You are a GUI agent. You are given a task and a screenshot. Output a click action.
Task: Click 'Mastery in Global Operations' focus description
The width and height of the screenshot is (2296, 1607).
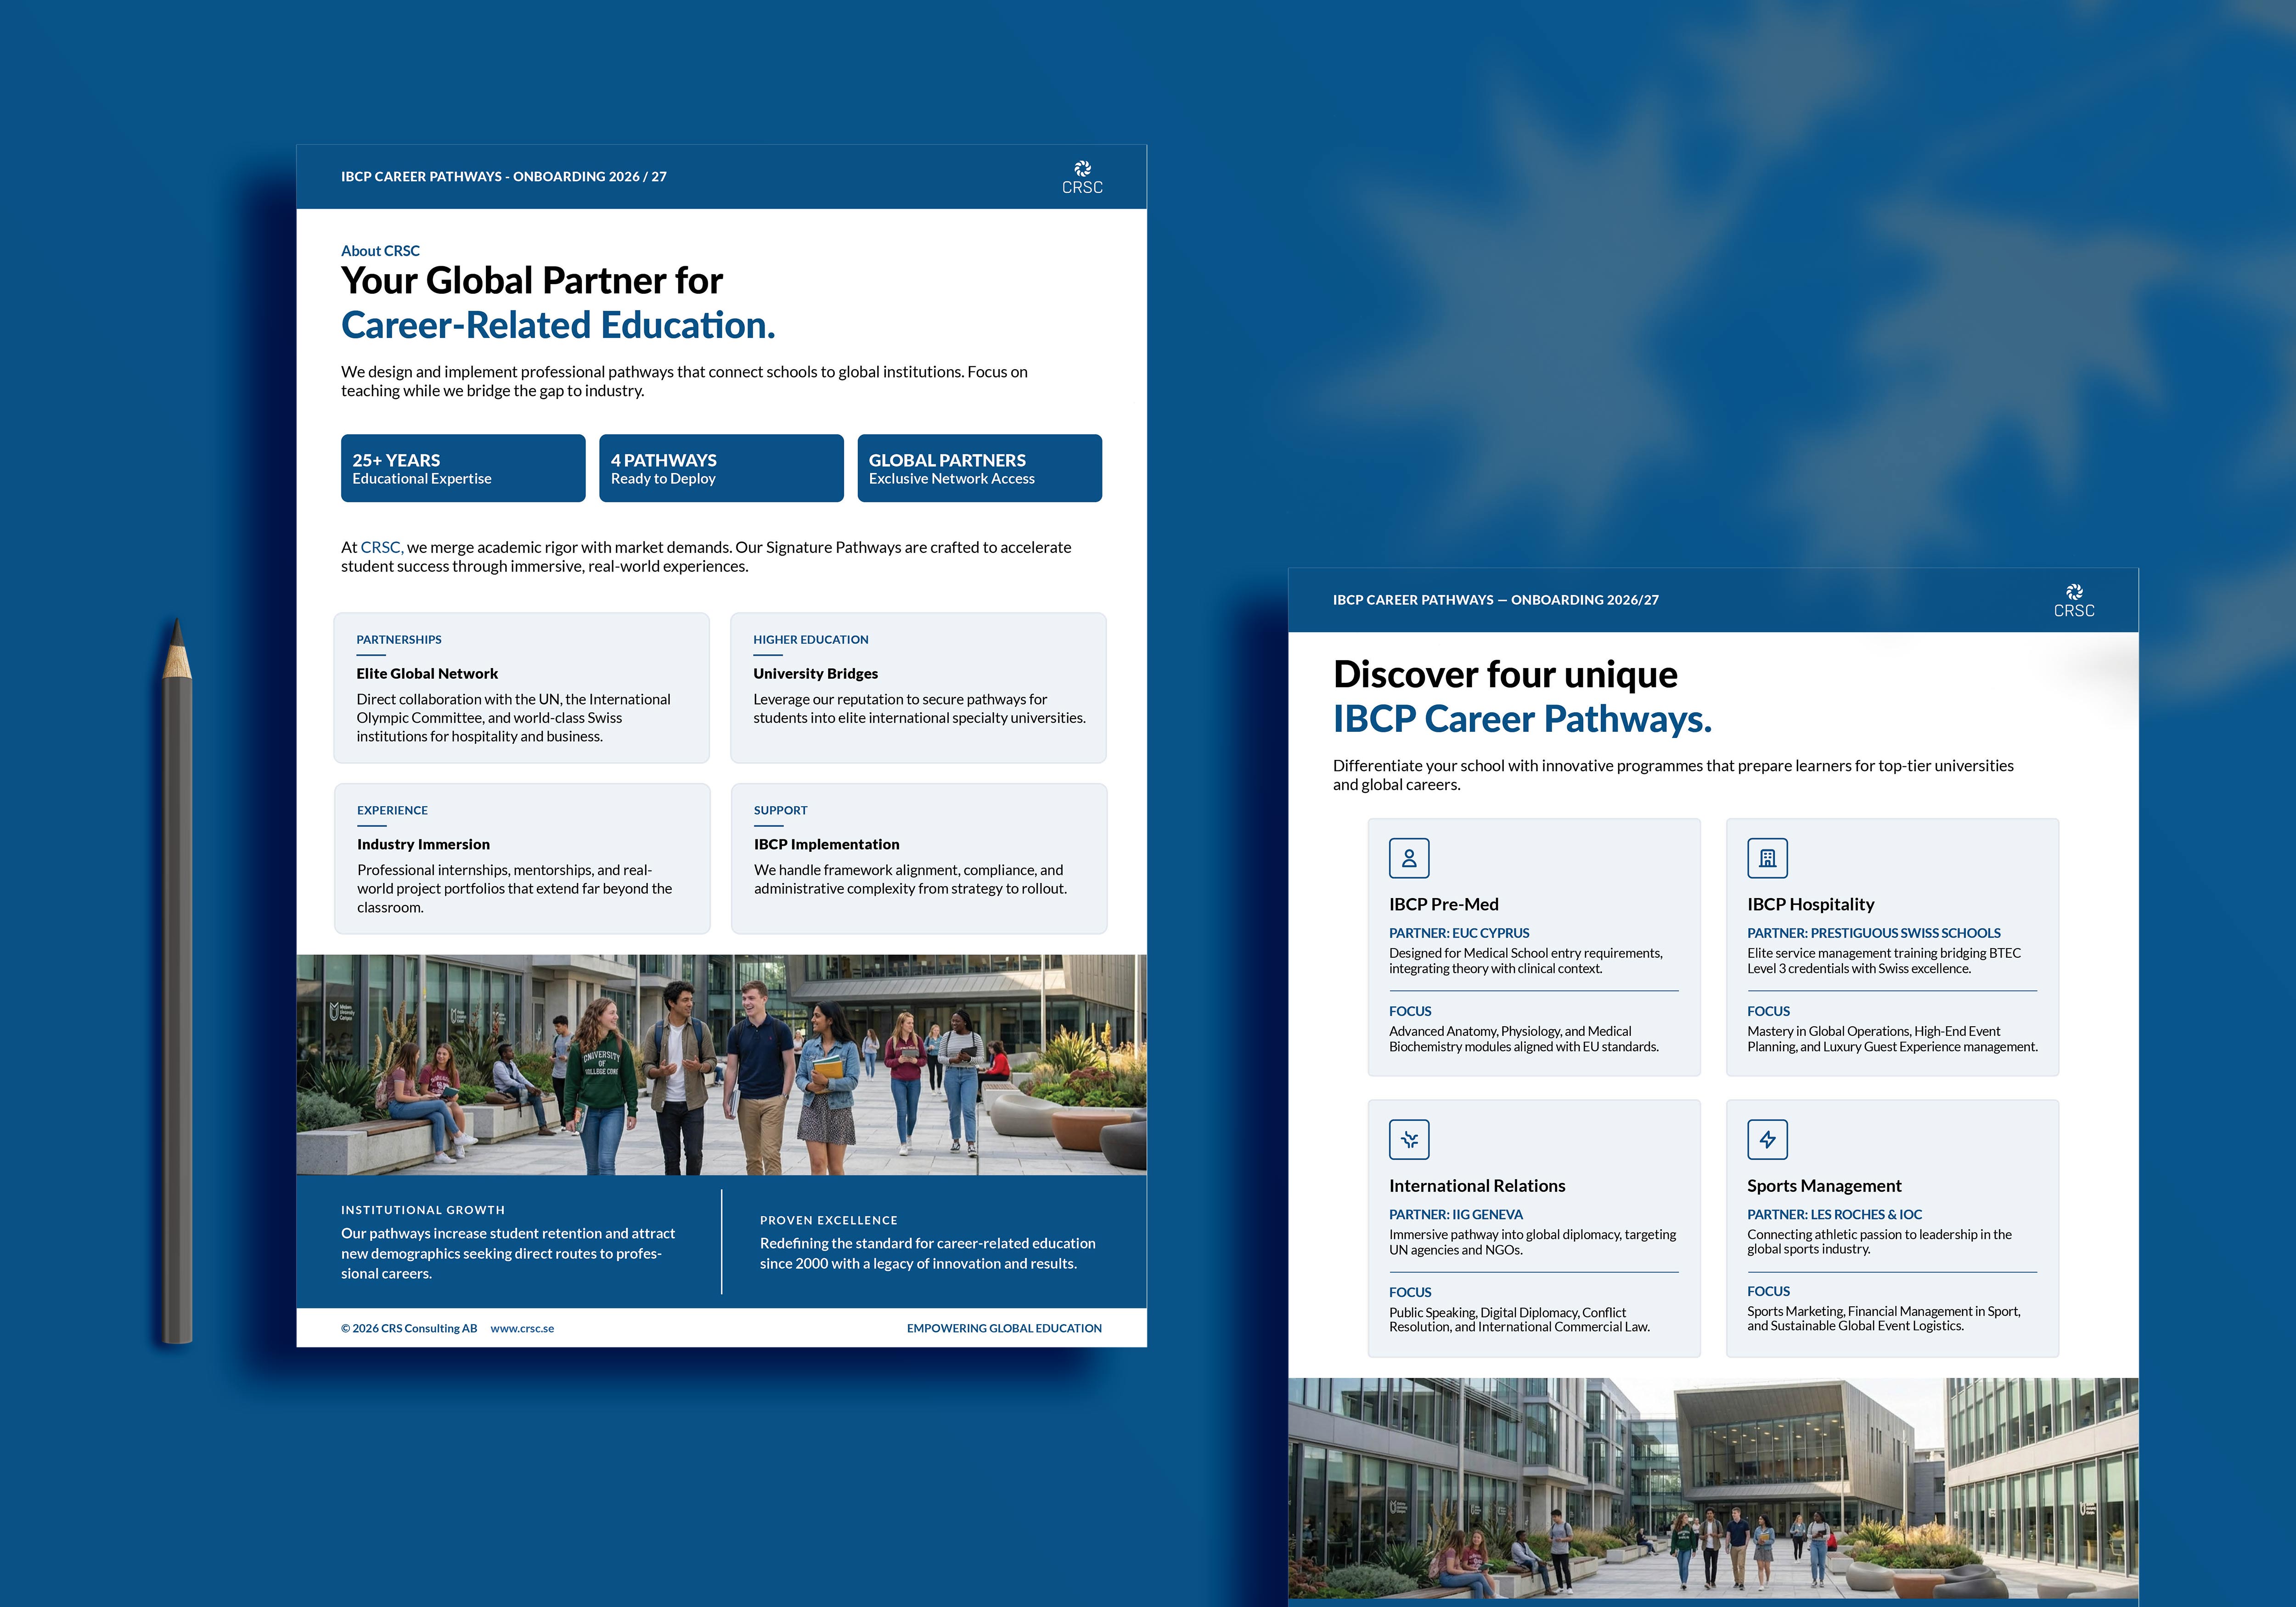(1892, 1039)
